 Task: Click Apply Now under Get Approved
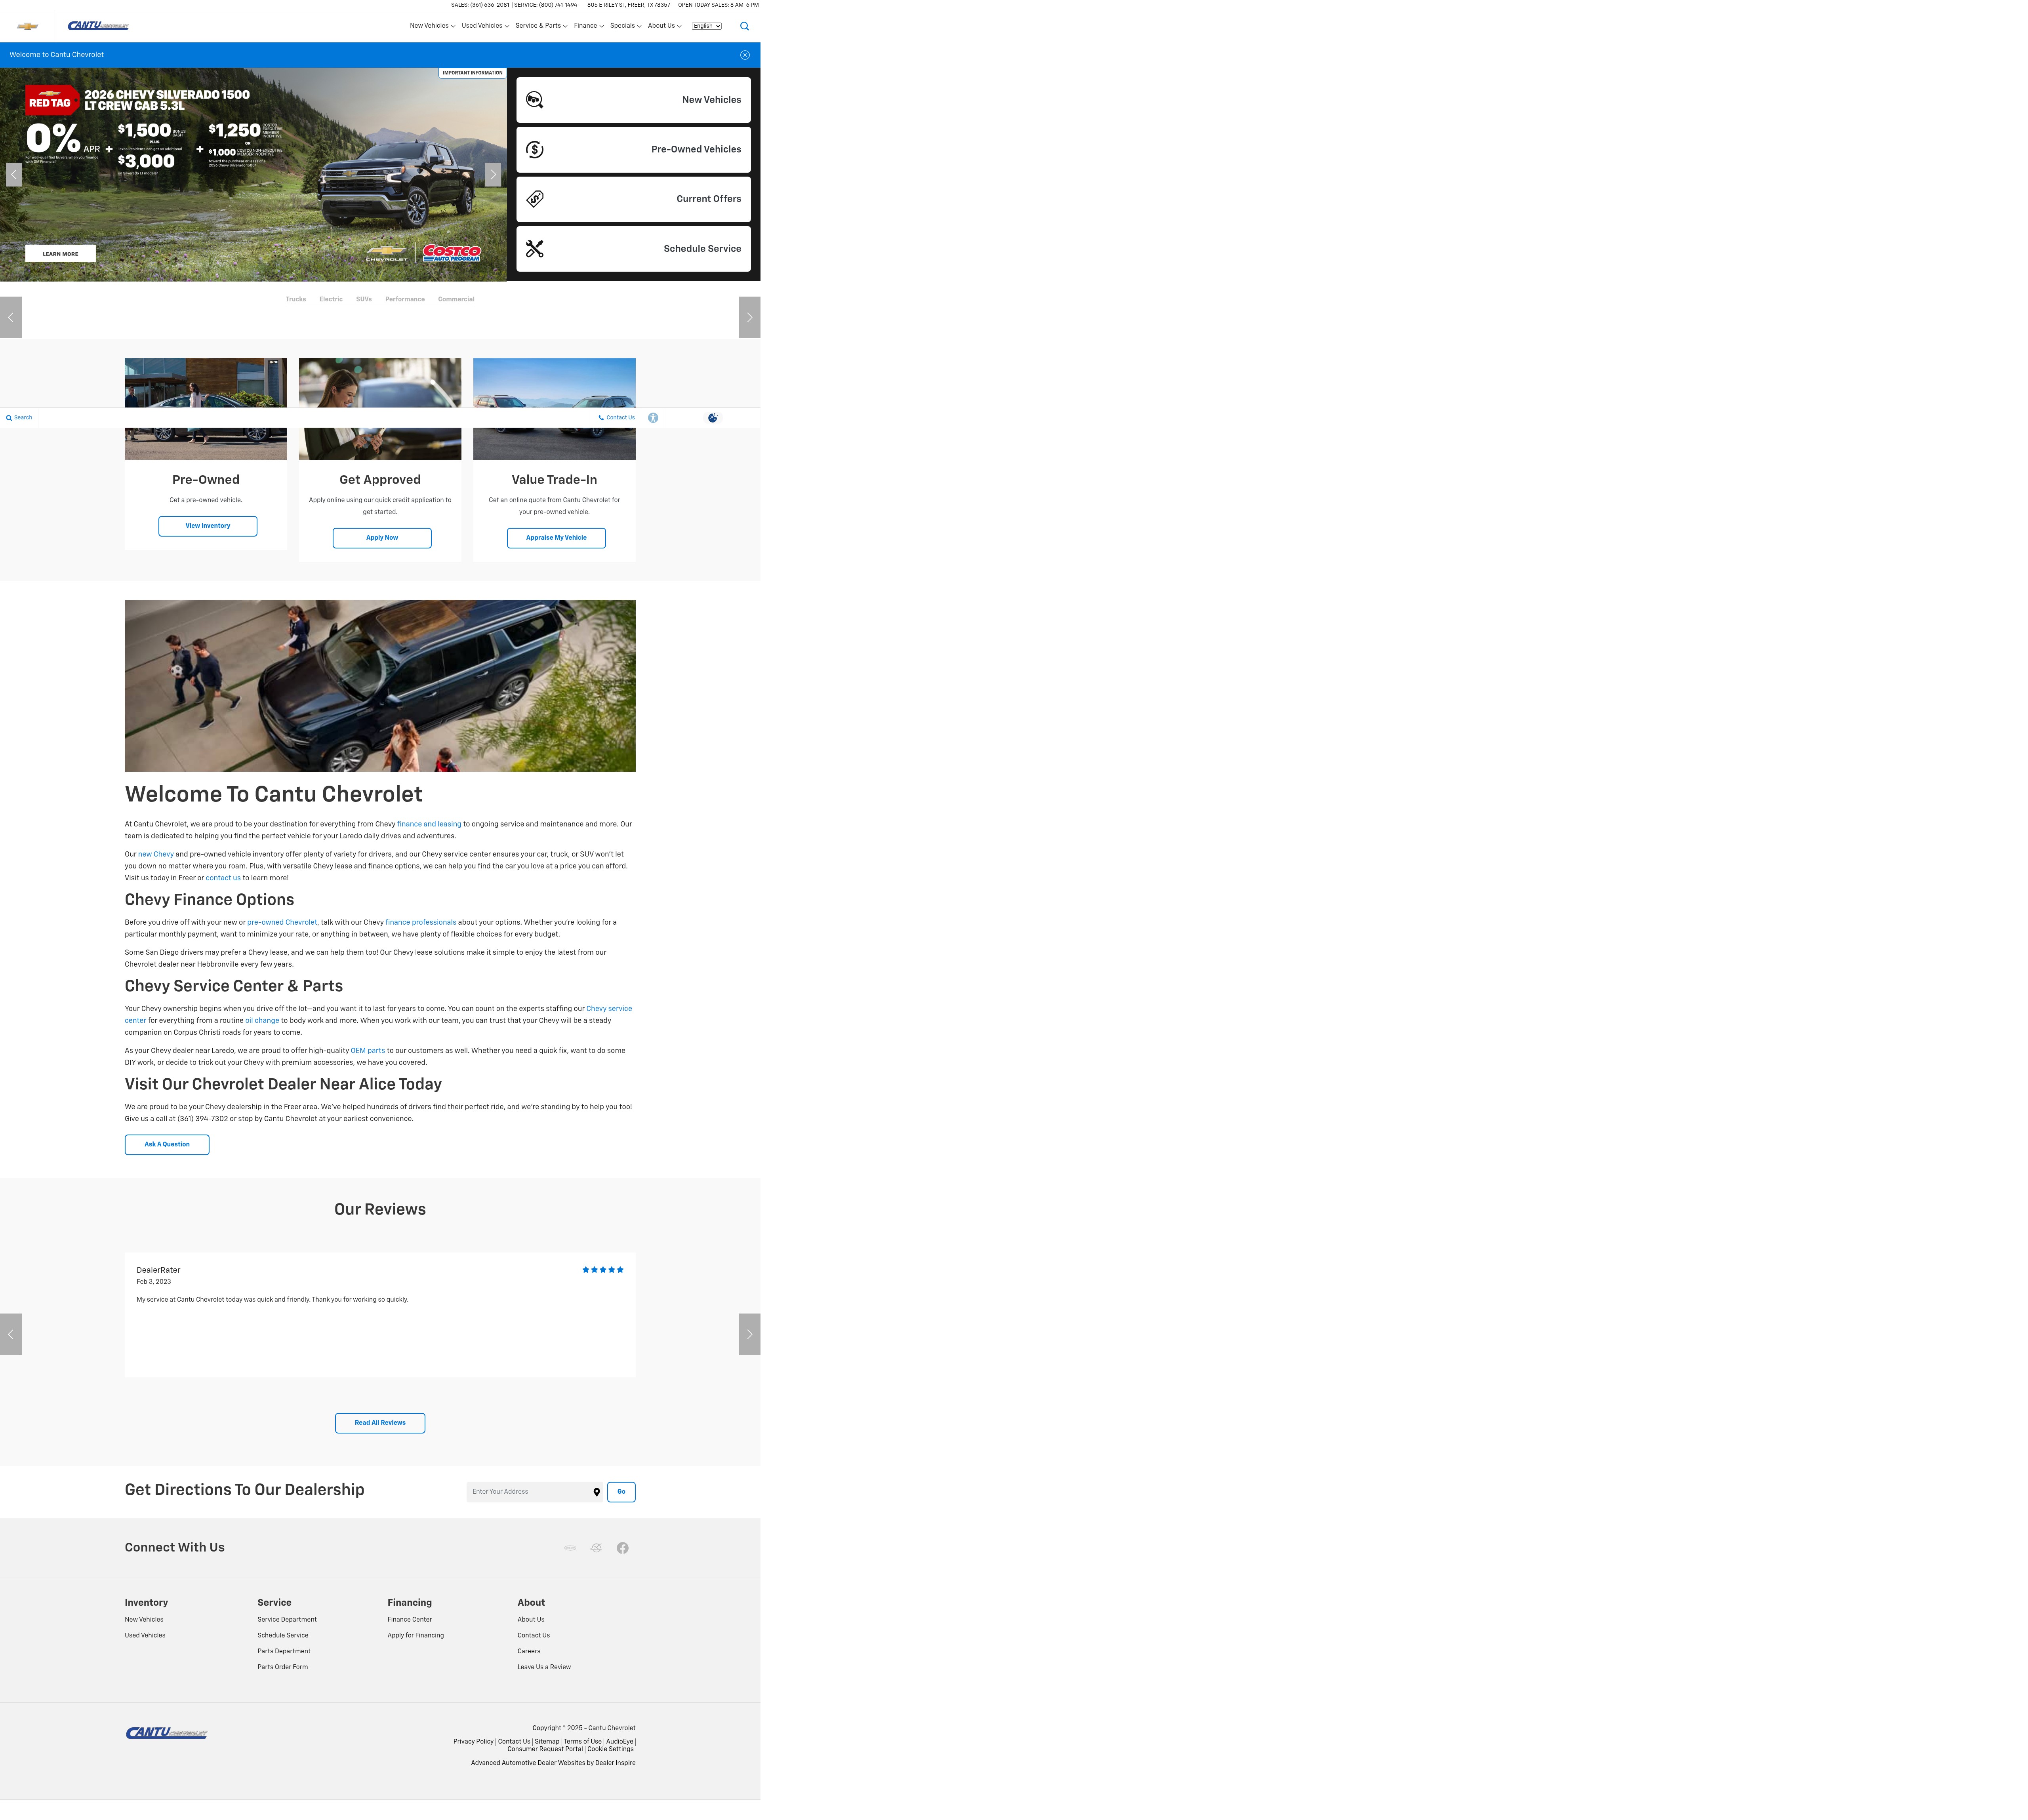[382, 538]
